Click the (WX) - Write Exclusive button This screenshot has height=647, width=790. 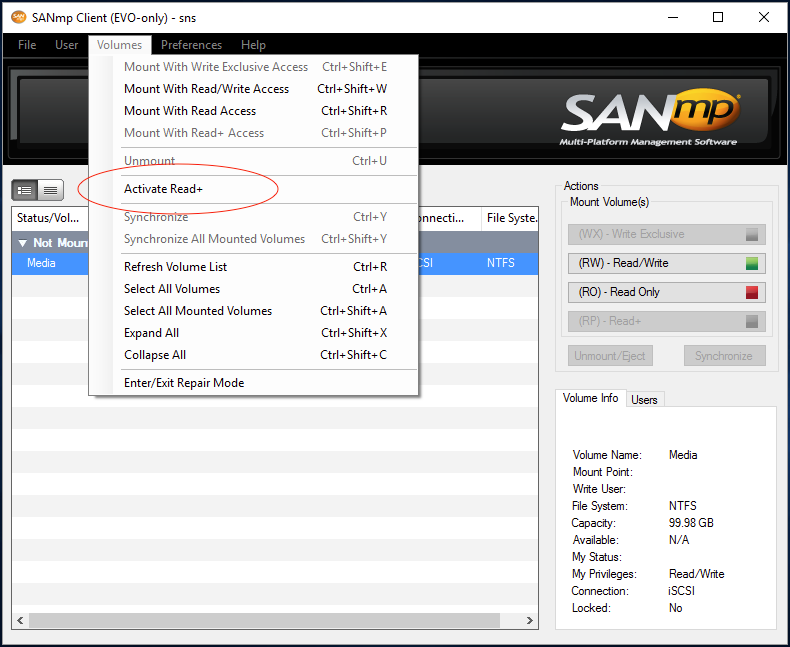coord(667,234)
